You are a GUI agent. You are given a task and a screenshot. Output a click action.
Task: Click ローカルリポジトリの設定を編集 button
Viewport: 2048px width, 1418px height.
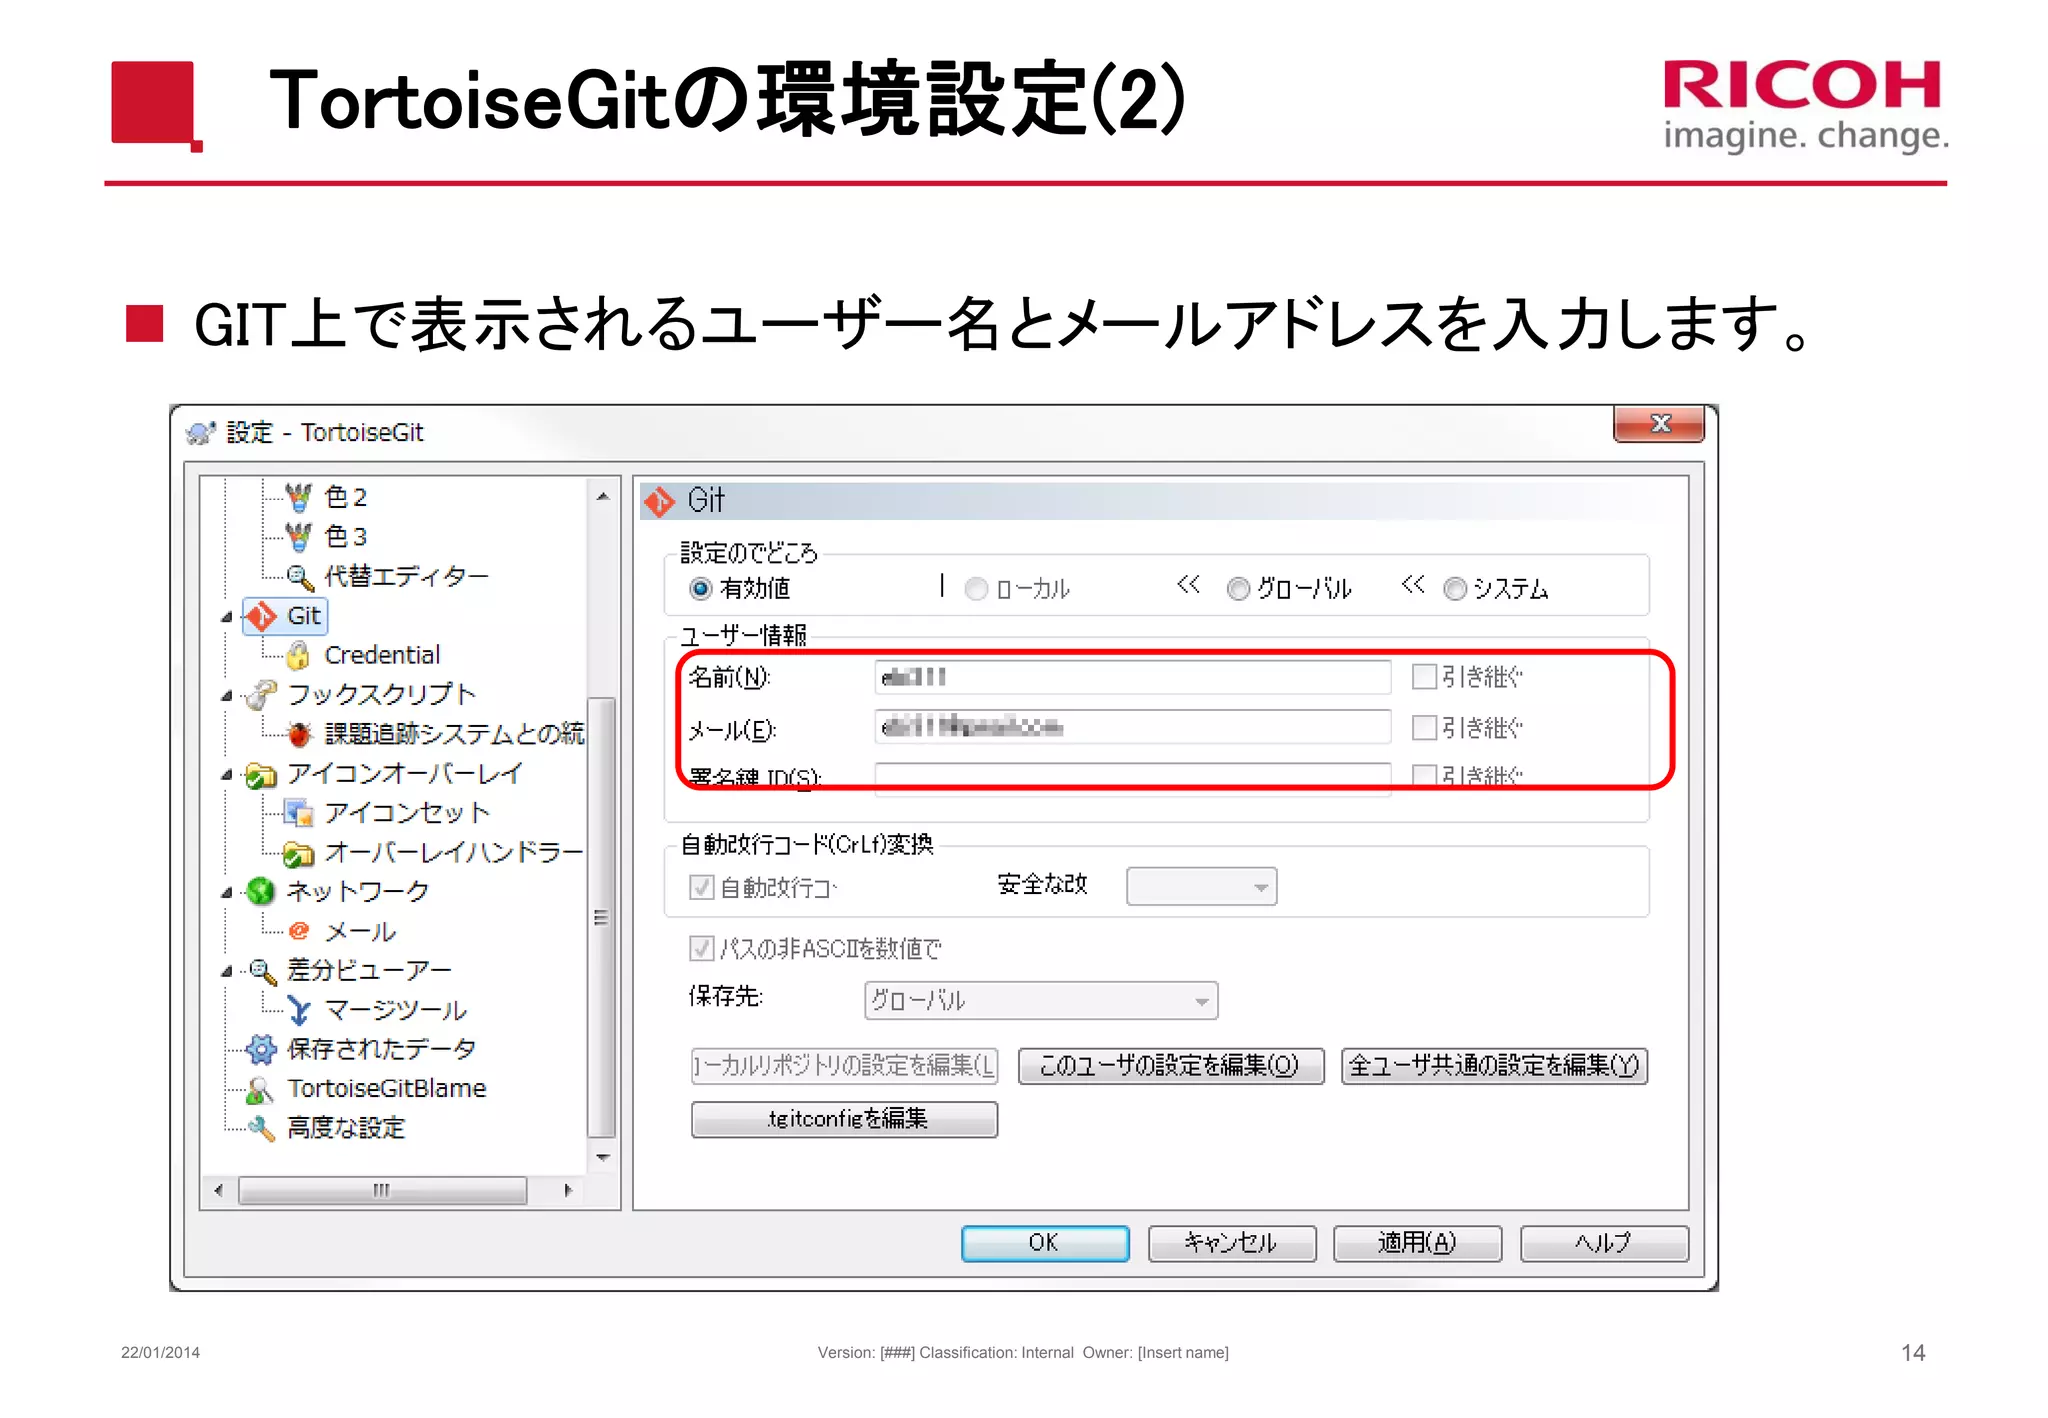click(x=844, y=1066)
